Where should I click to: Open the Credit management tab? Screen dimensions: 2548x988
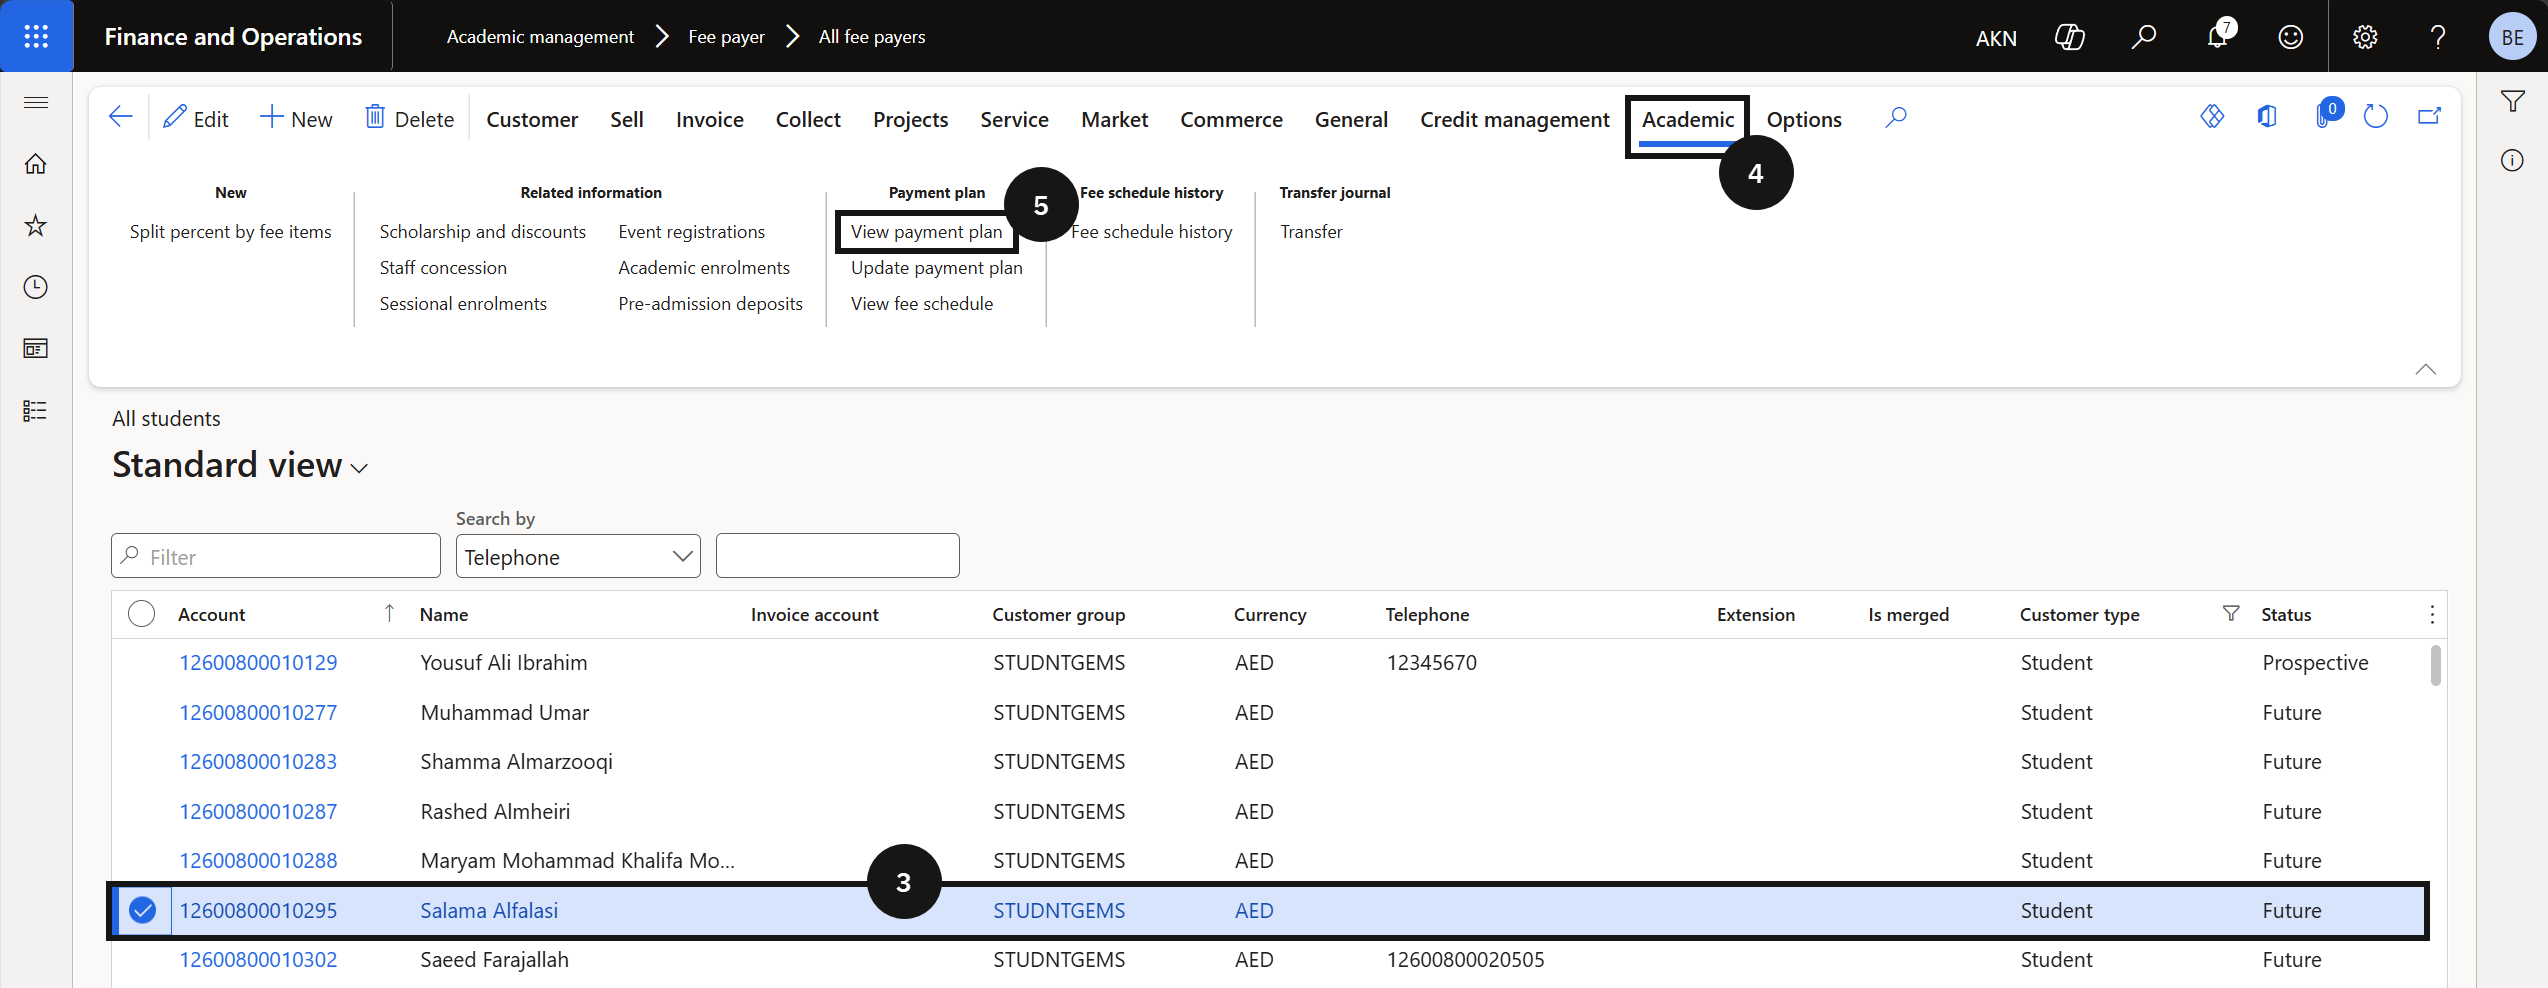(1515, 119)
